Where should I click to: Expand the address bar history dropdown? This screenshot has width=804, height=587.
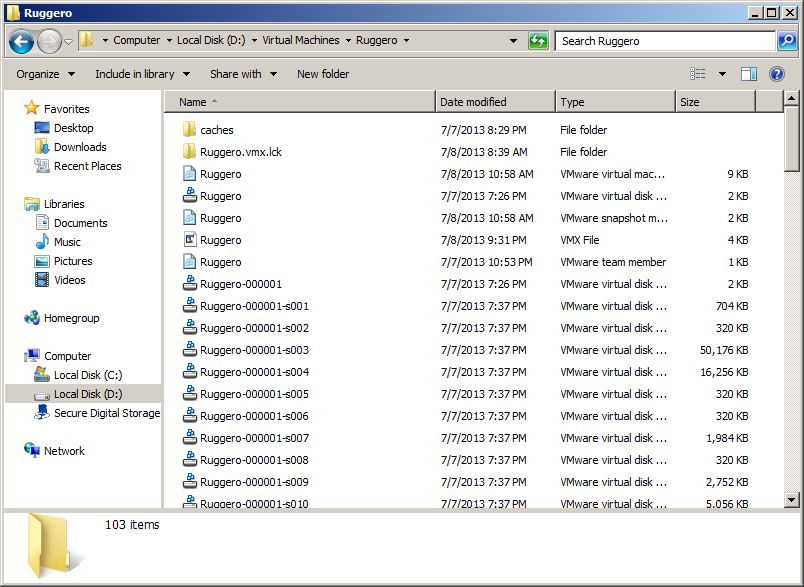click(x=513, y=41)
